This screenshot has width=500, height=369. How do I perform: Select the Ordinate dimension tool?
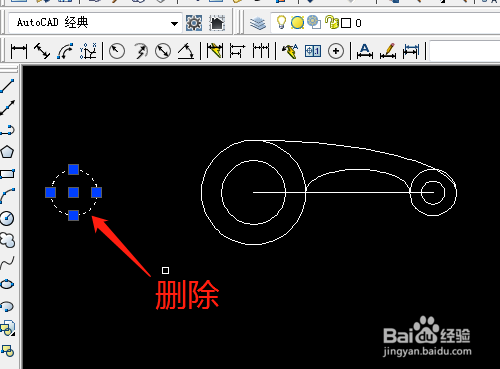pyautogui.click(x=88, y=51)
